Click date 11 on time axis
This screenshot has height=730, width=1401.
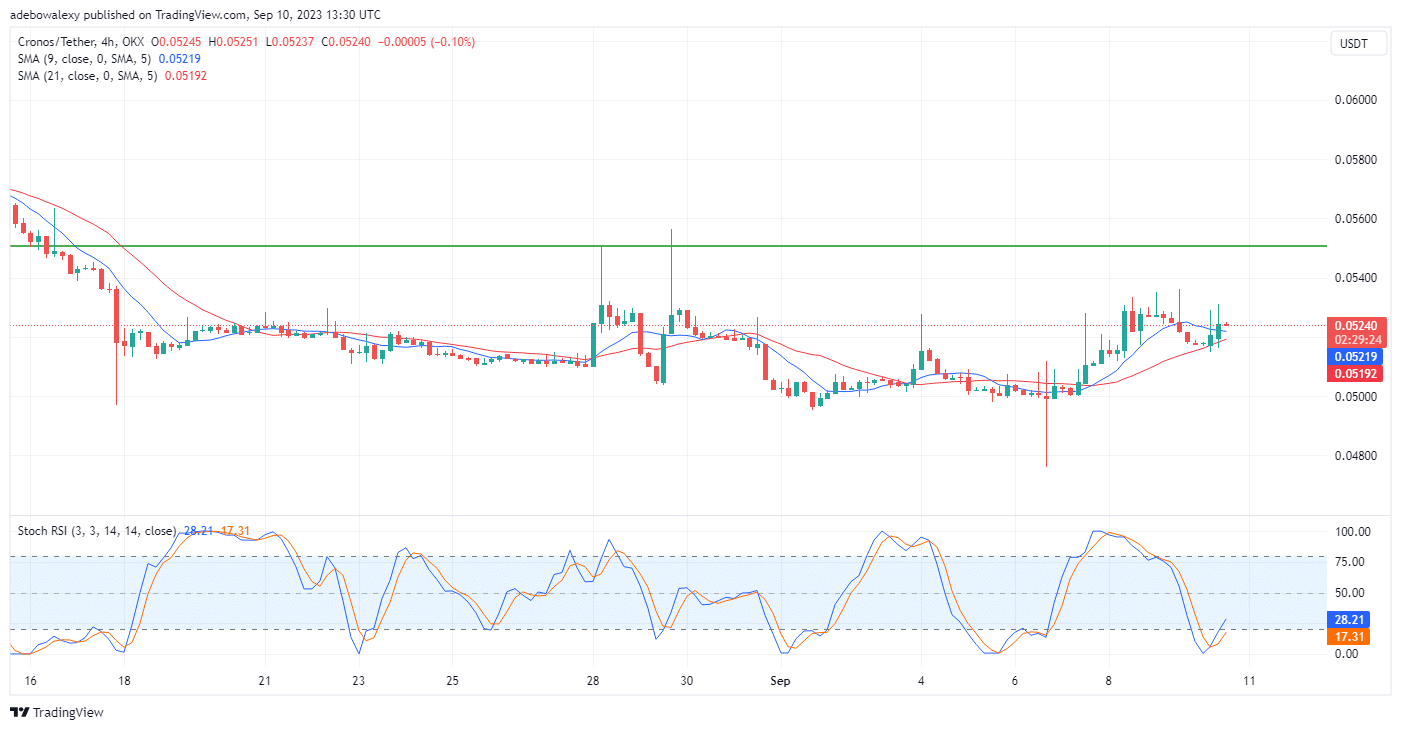pos(1249,681)
